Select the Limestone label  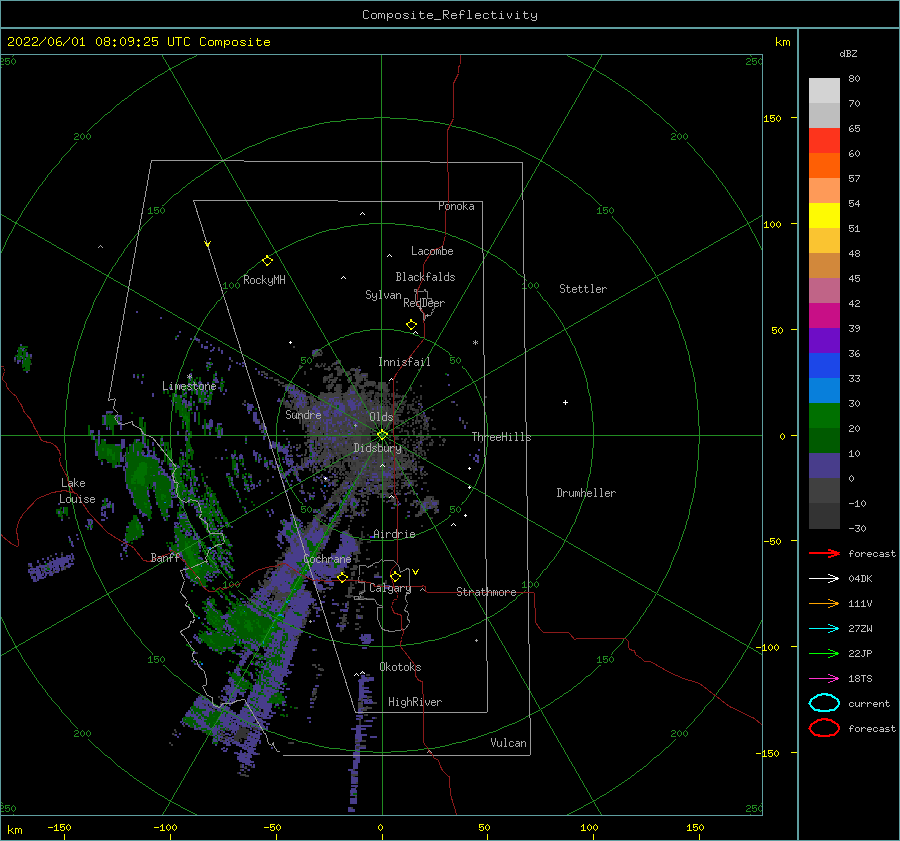(189, 386)
